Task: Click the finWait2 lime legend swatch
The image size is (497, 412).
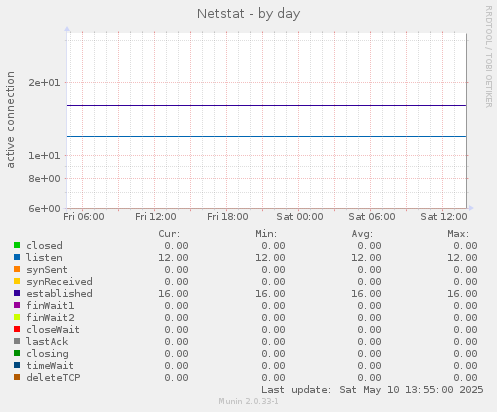Action: click(x=17, y=317)
